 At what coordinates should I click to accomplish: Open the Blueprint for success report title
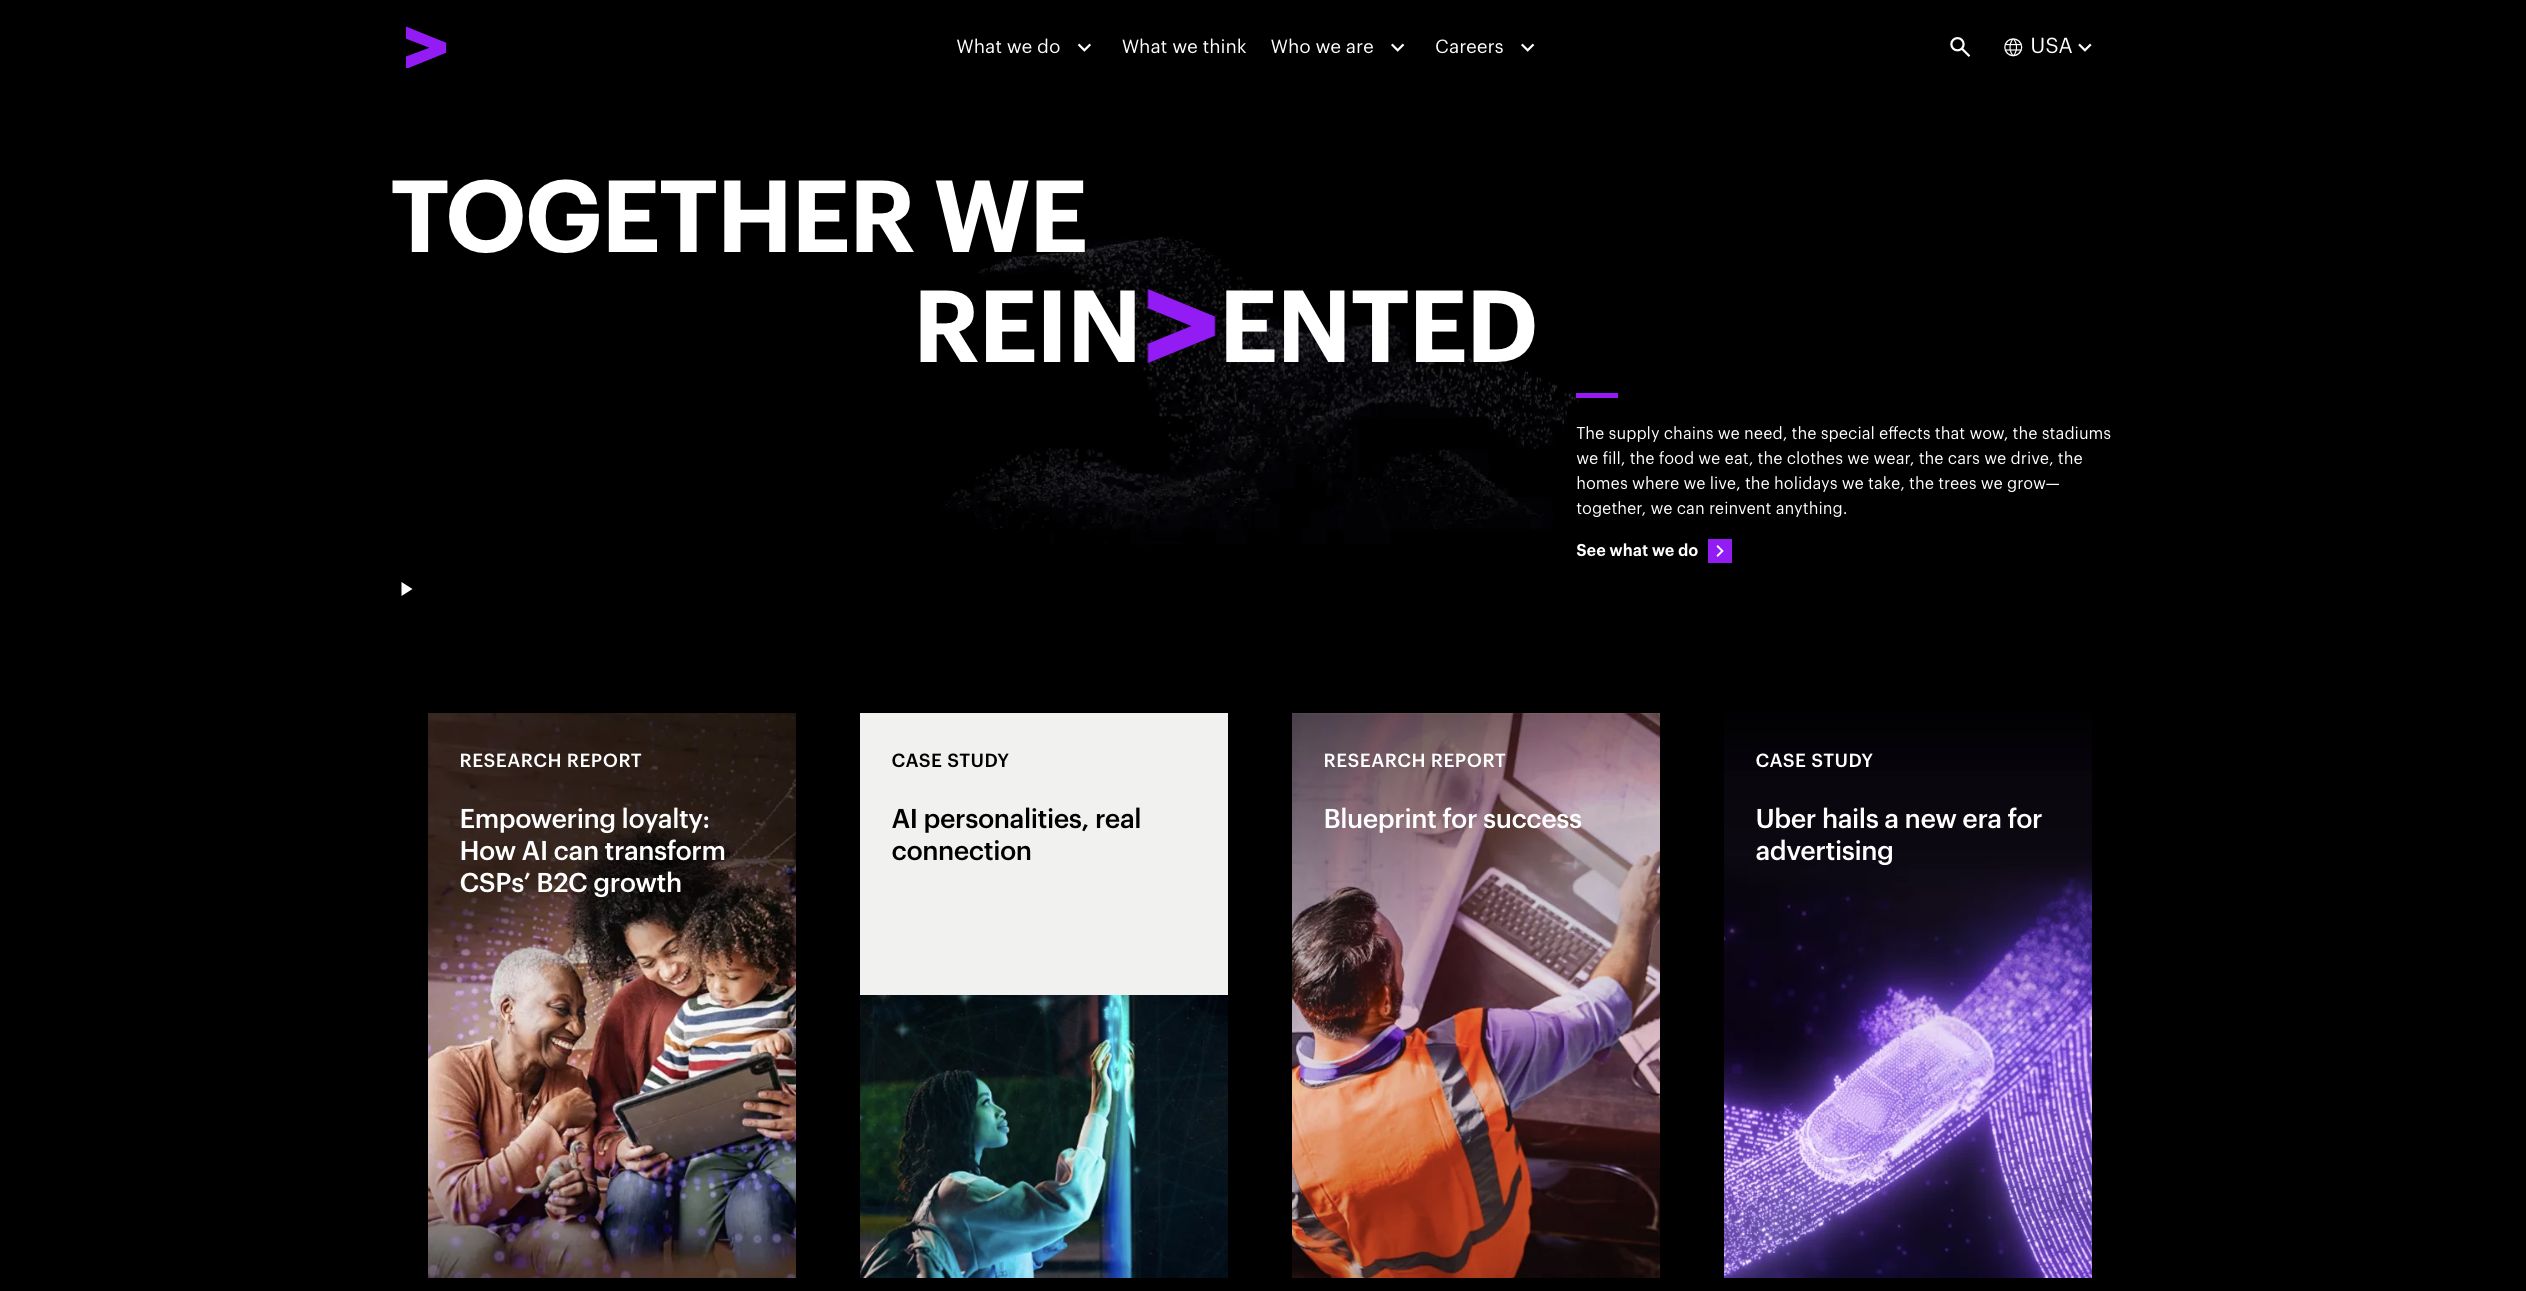click(1452, 819)
